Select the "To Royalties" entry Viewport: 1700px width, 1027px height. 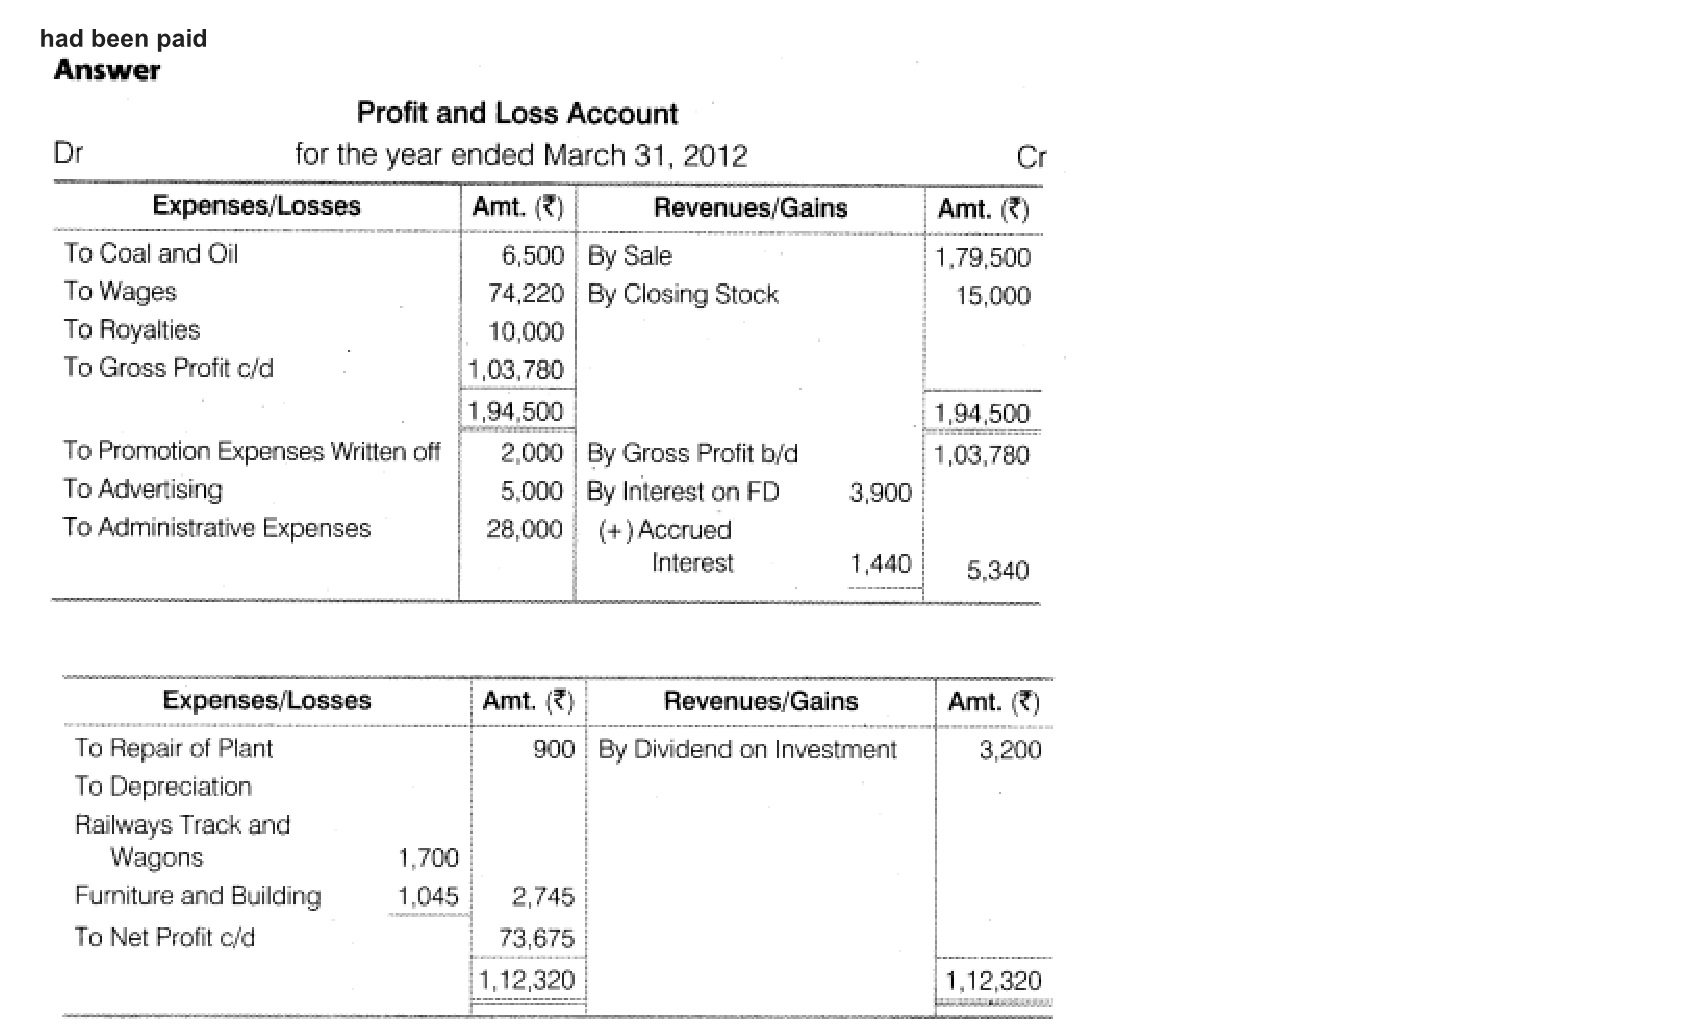point(132,330)
